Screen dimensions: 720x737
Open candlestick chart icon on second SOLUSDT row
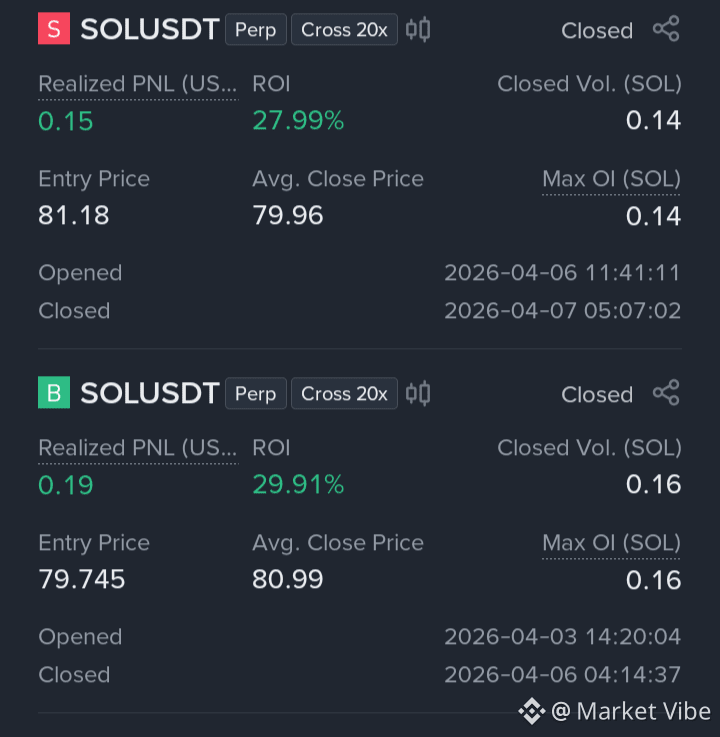(x=418, y=393)
